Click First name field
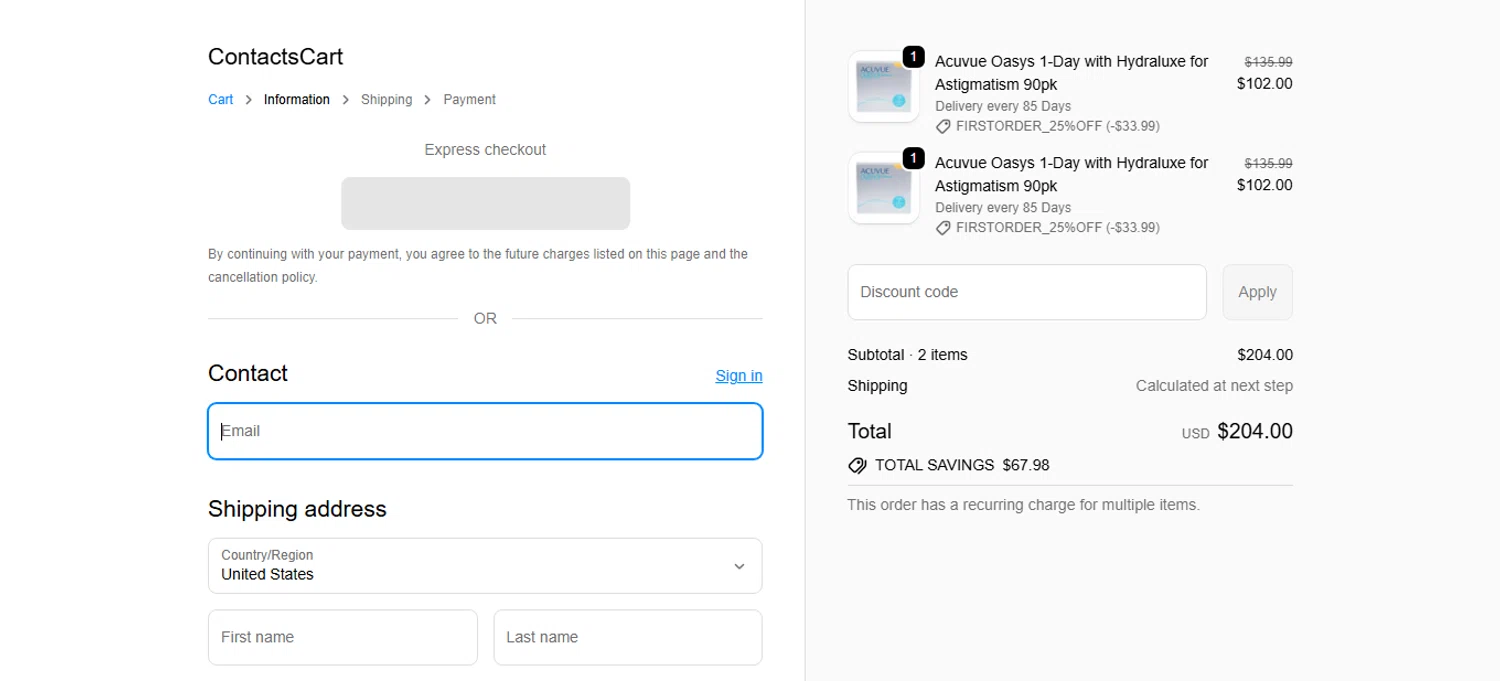This screenshot has width=1500, height=681. pos(343,637)
